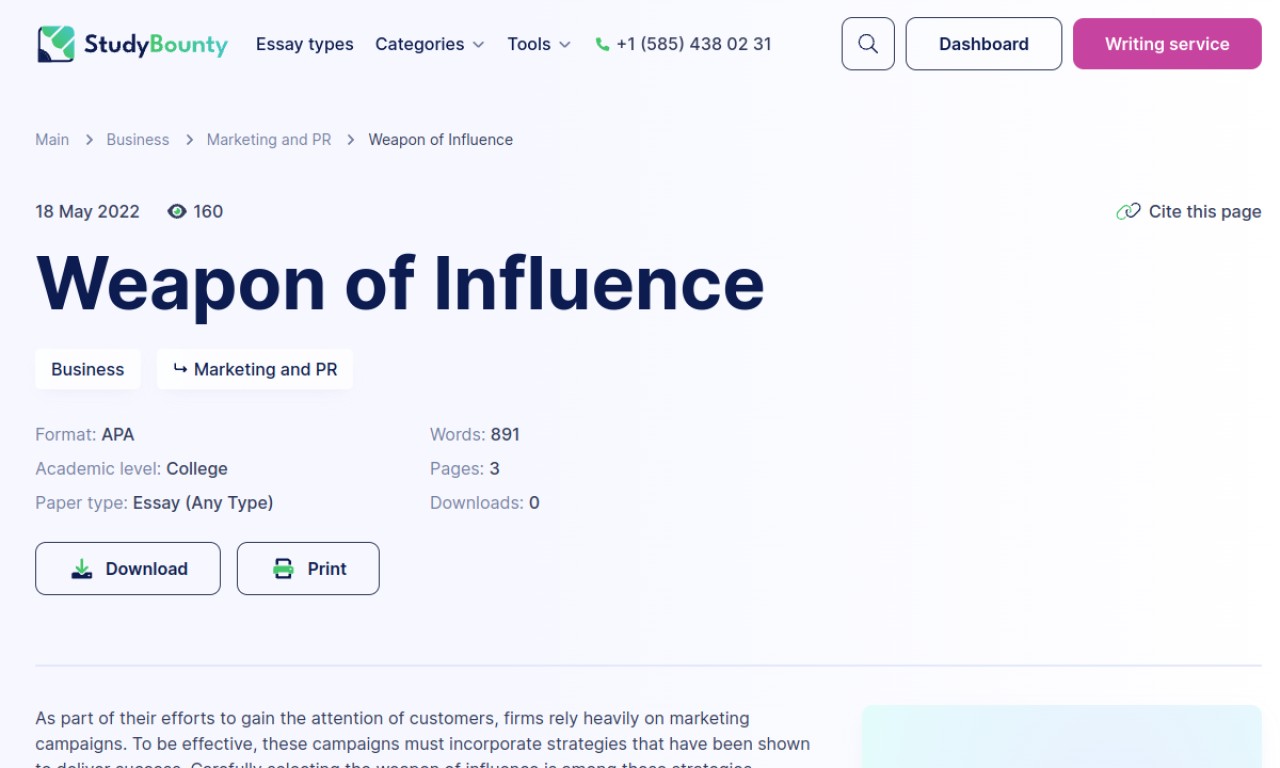The width and height of the screenshot is (1280, 768).
Task: Expand the Categories dropdown
Action: 429,44
